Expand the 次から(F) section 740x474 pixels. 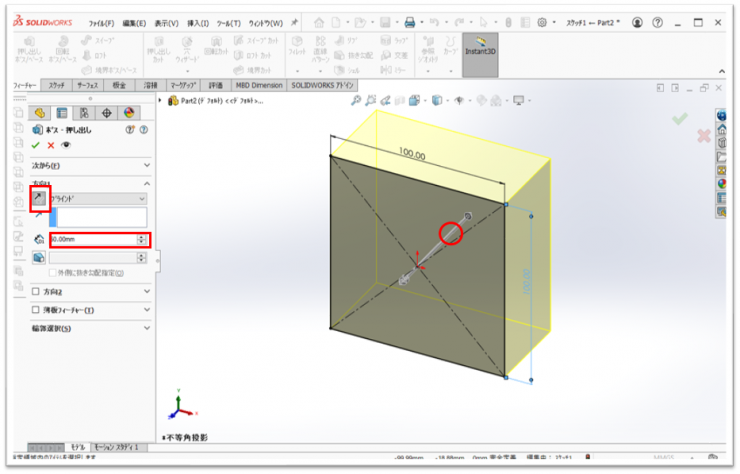(x=147, y=165)
